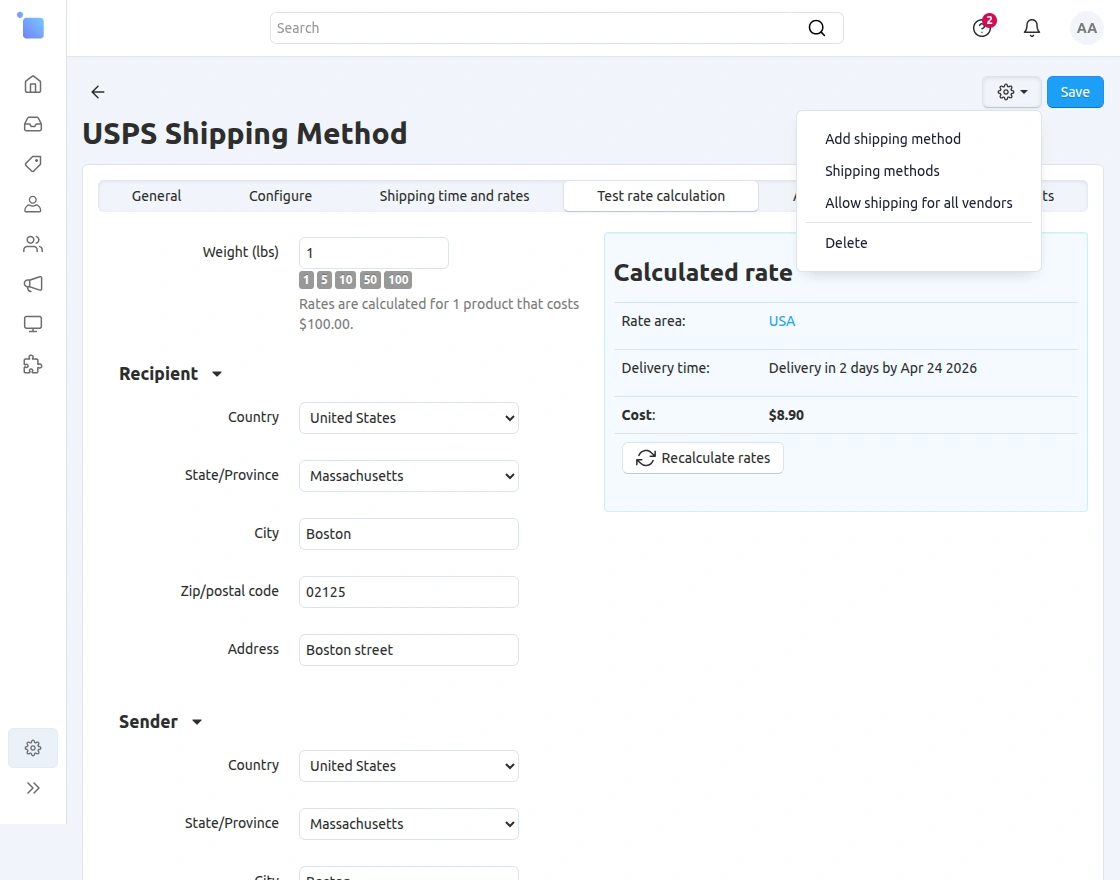Set weight preset to 100
The image size is (1120, 880).
click(x=399, y=280)
